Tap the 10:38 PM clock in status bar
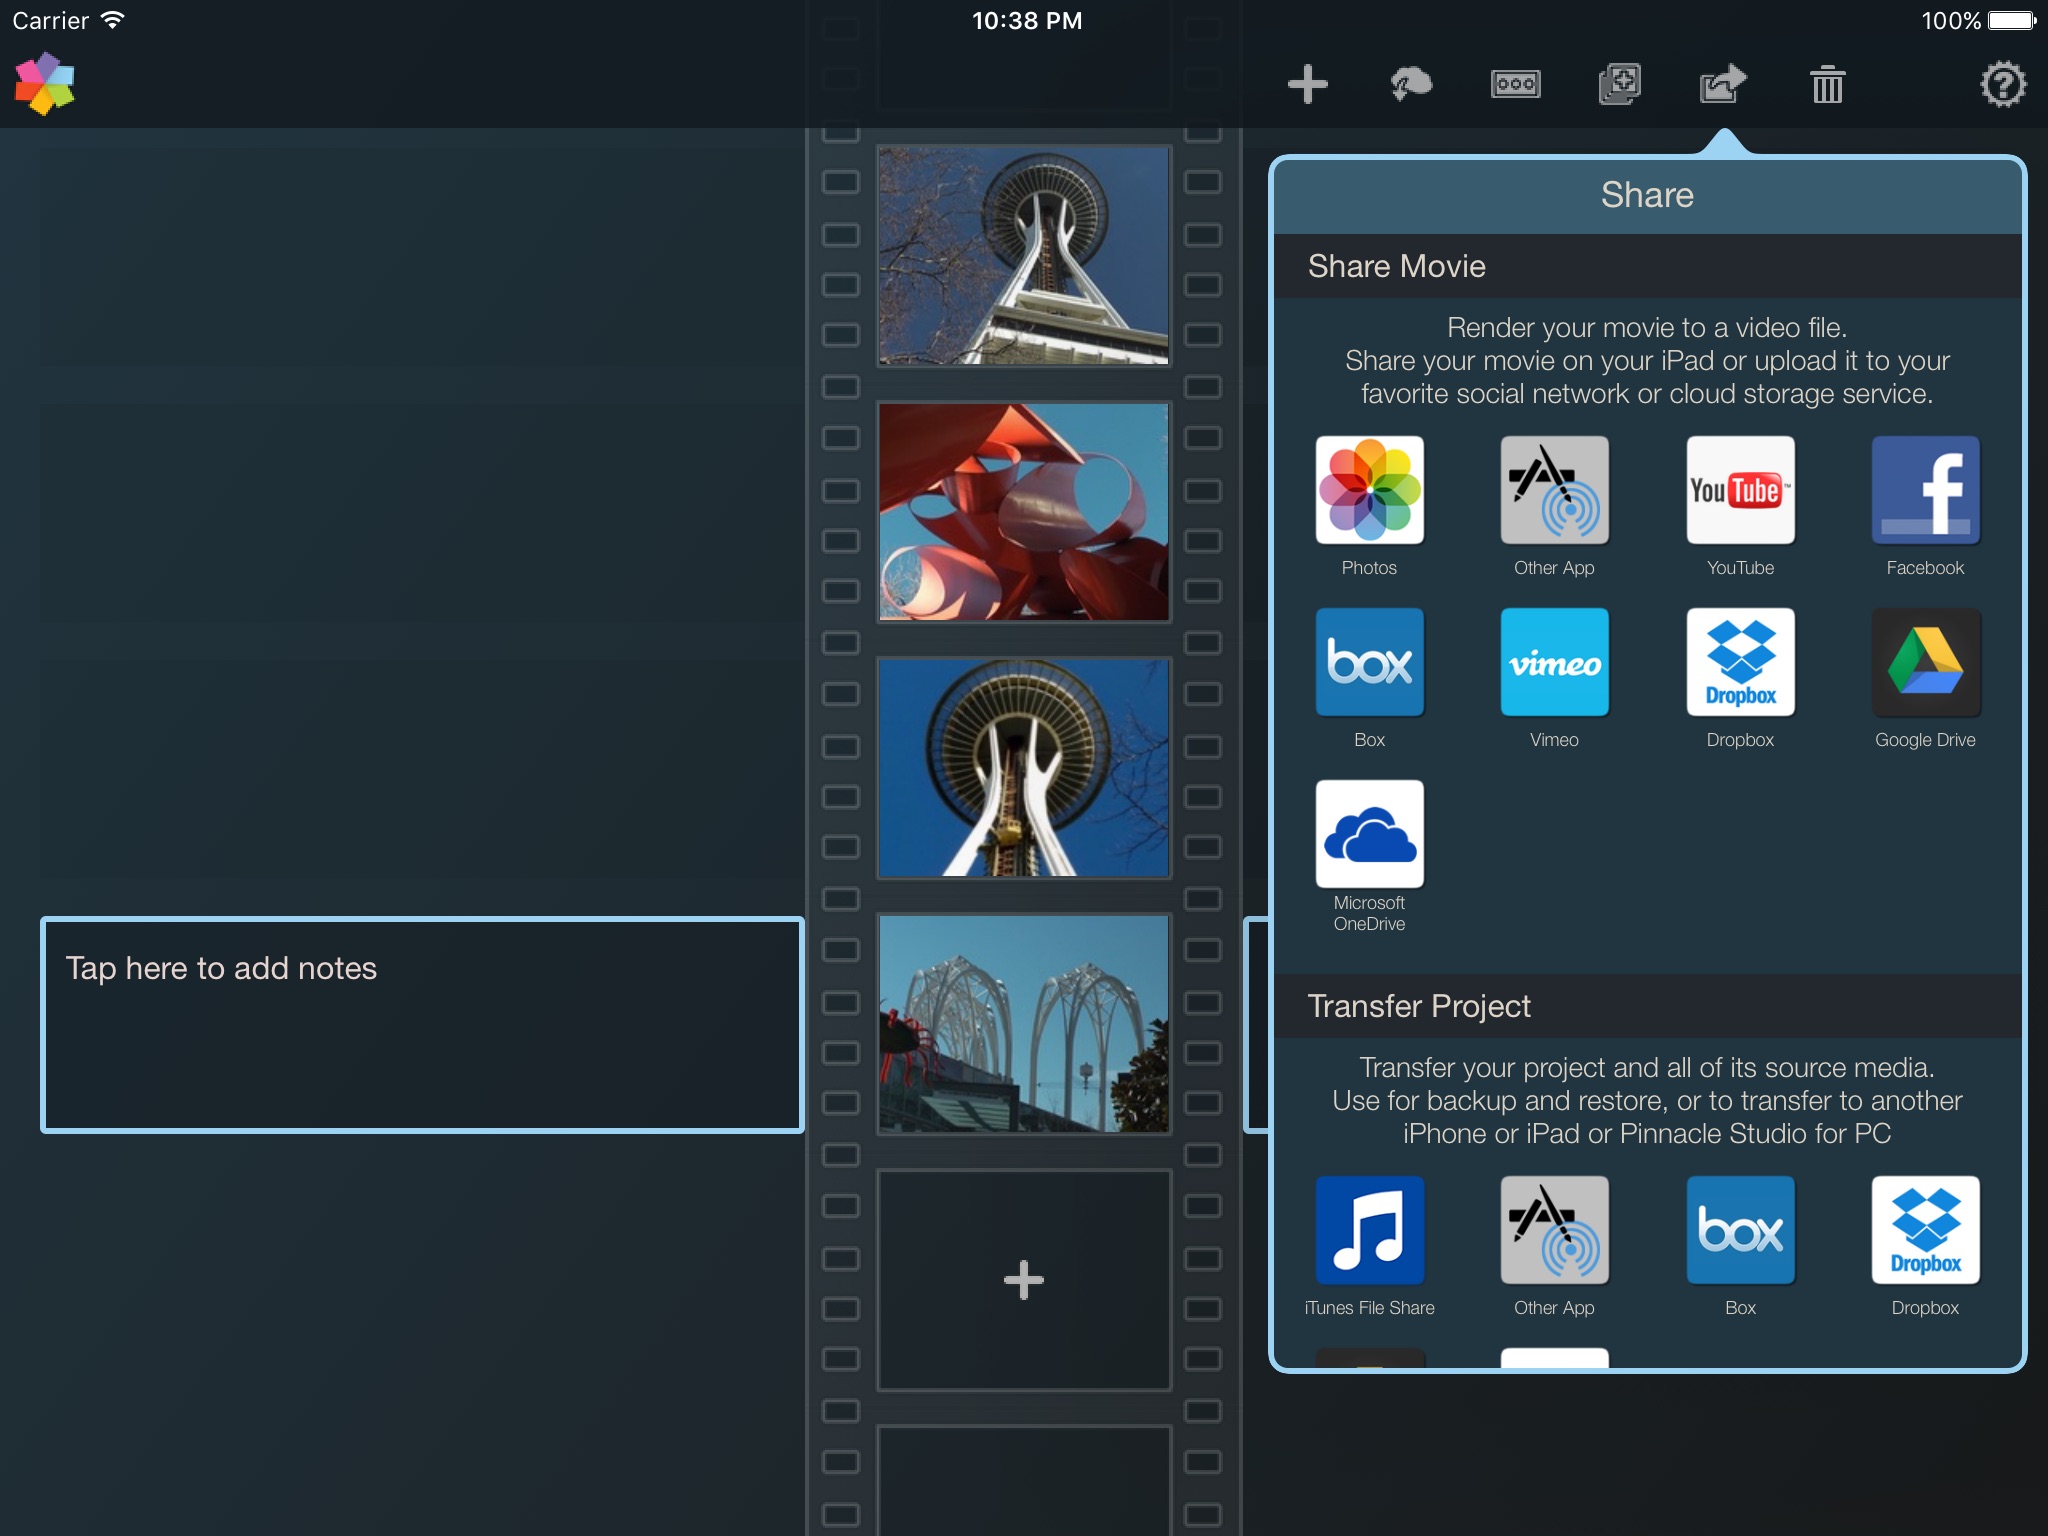 pyautogui.click(x=1027, y=20)
